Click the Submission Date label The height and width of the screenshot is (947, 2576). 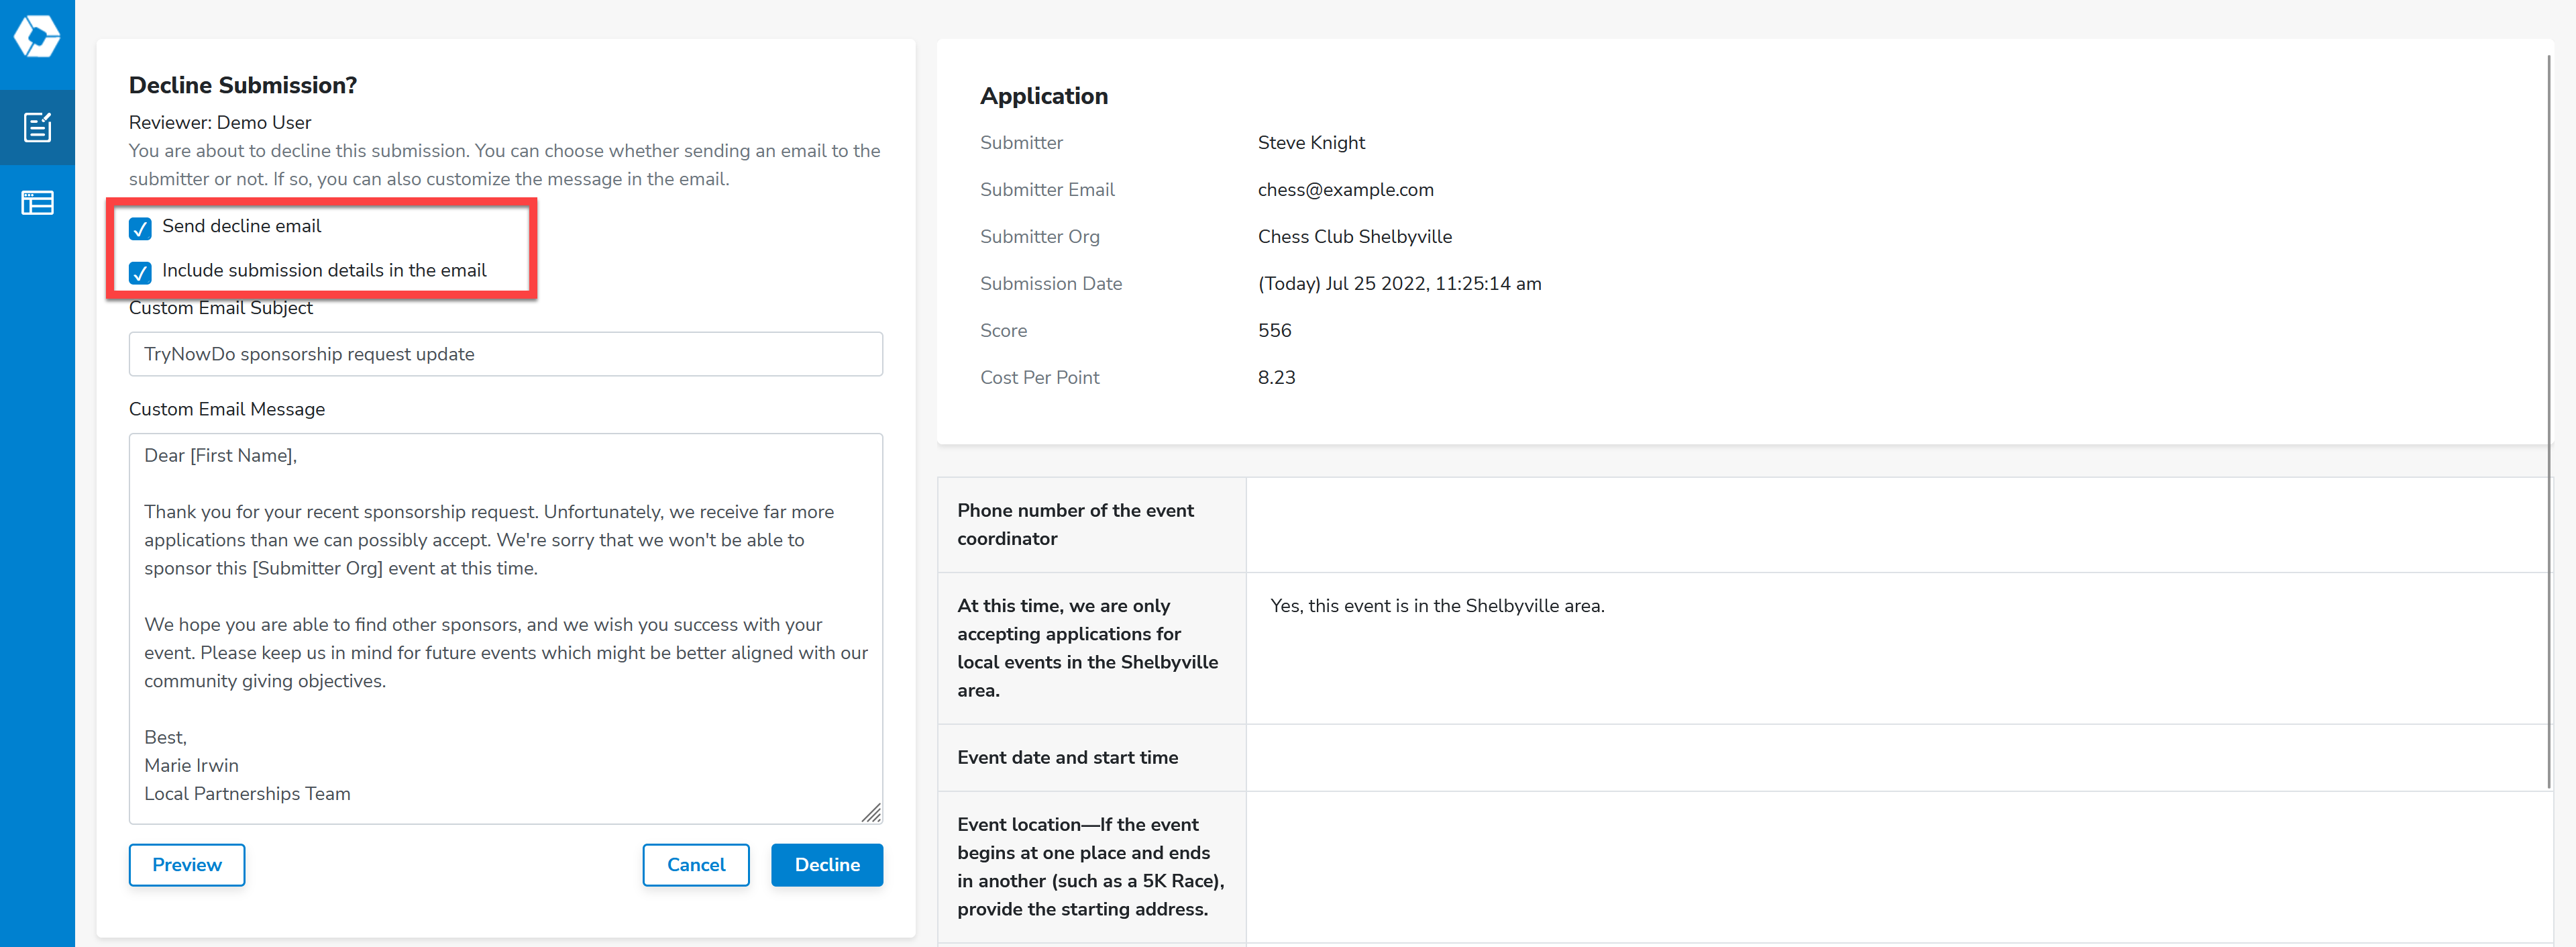[x=1051, y=284]
